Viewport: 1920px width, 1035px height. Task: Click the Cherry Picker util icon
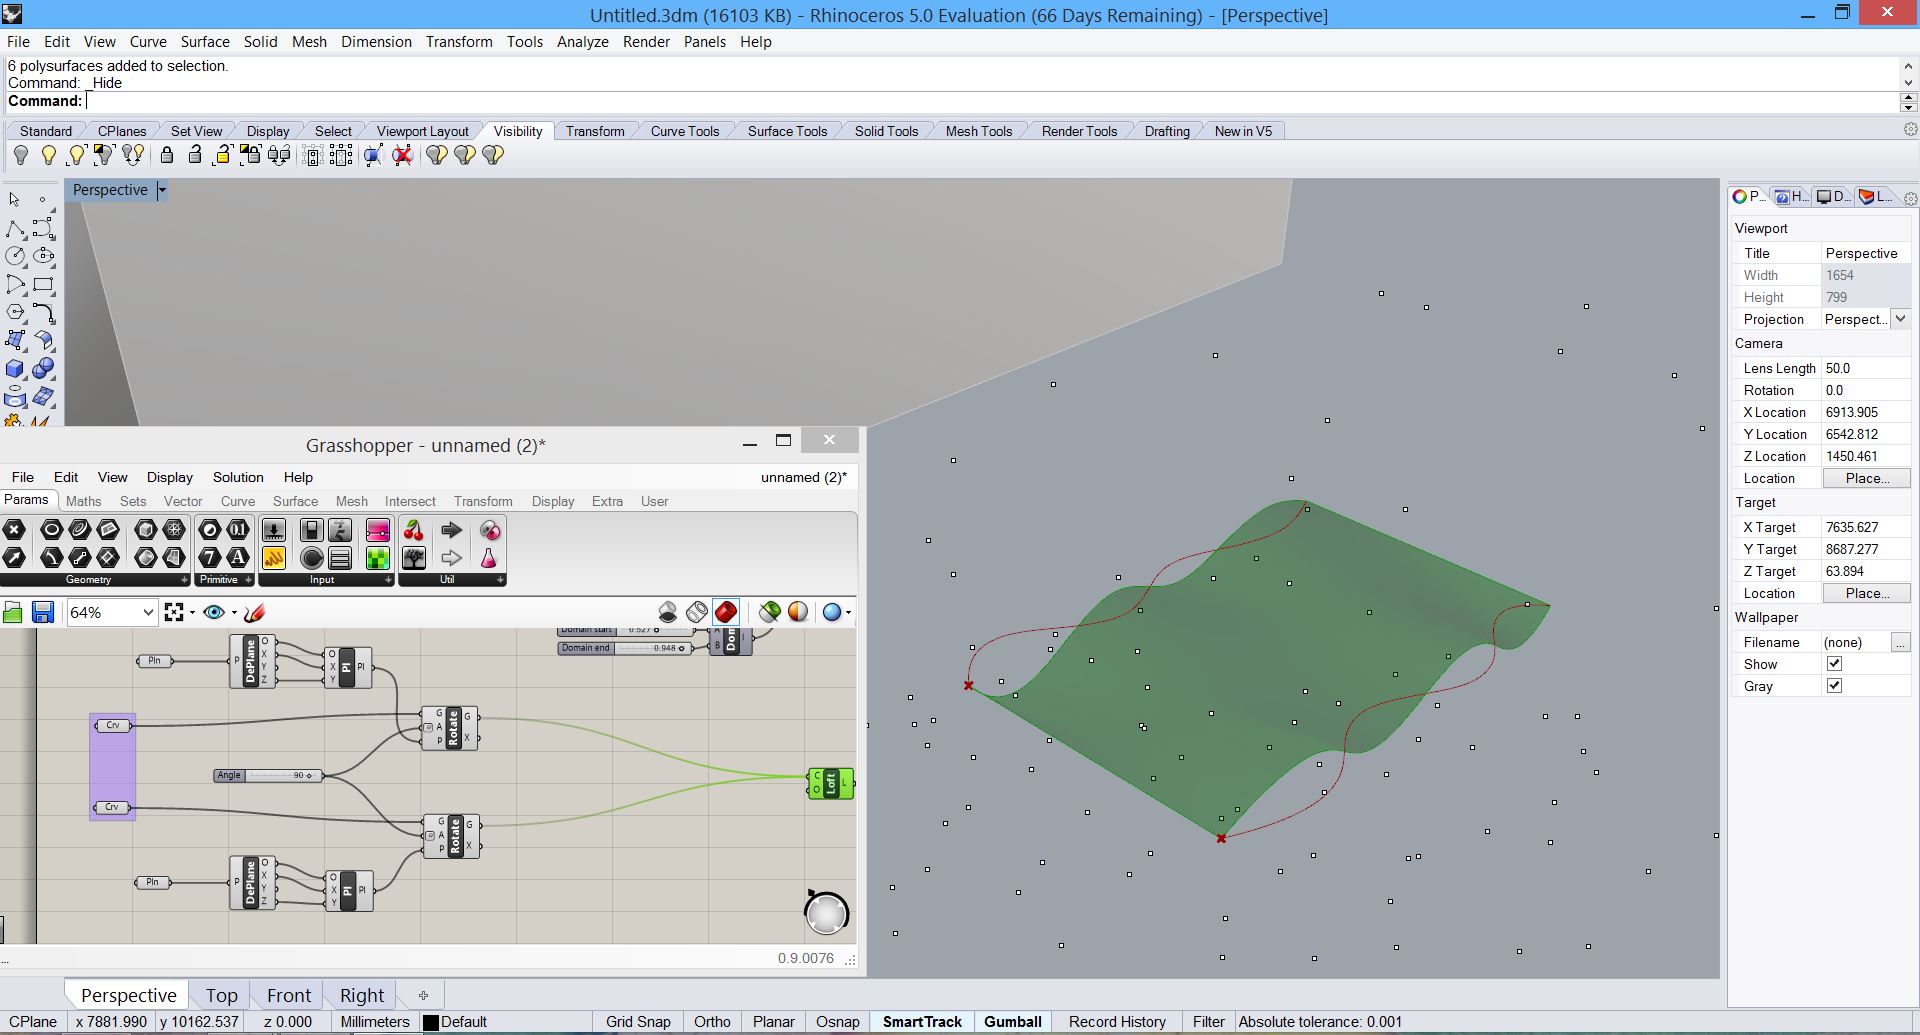click(413, 530)
